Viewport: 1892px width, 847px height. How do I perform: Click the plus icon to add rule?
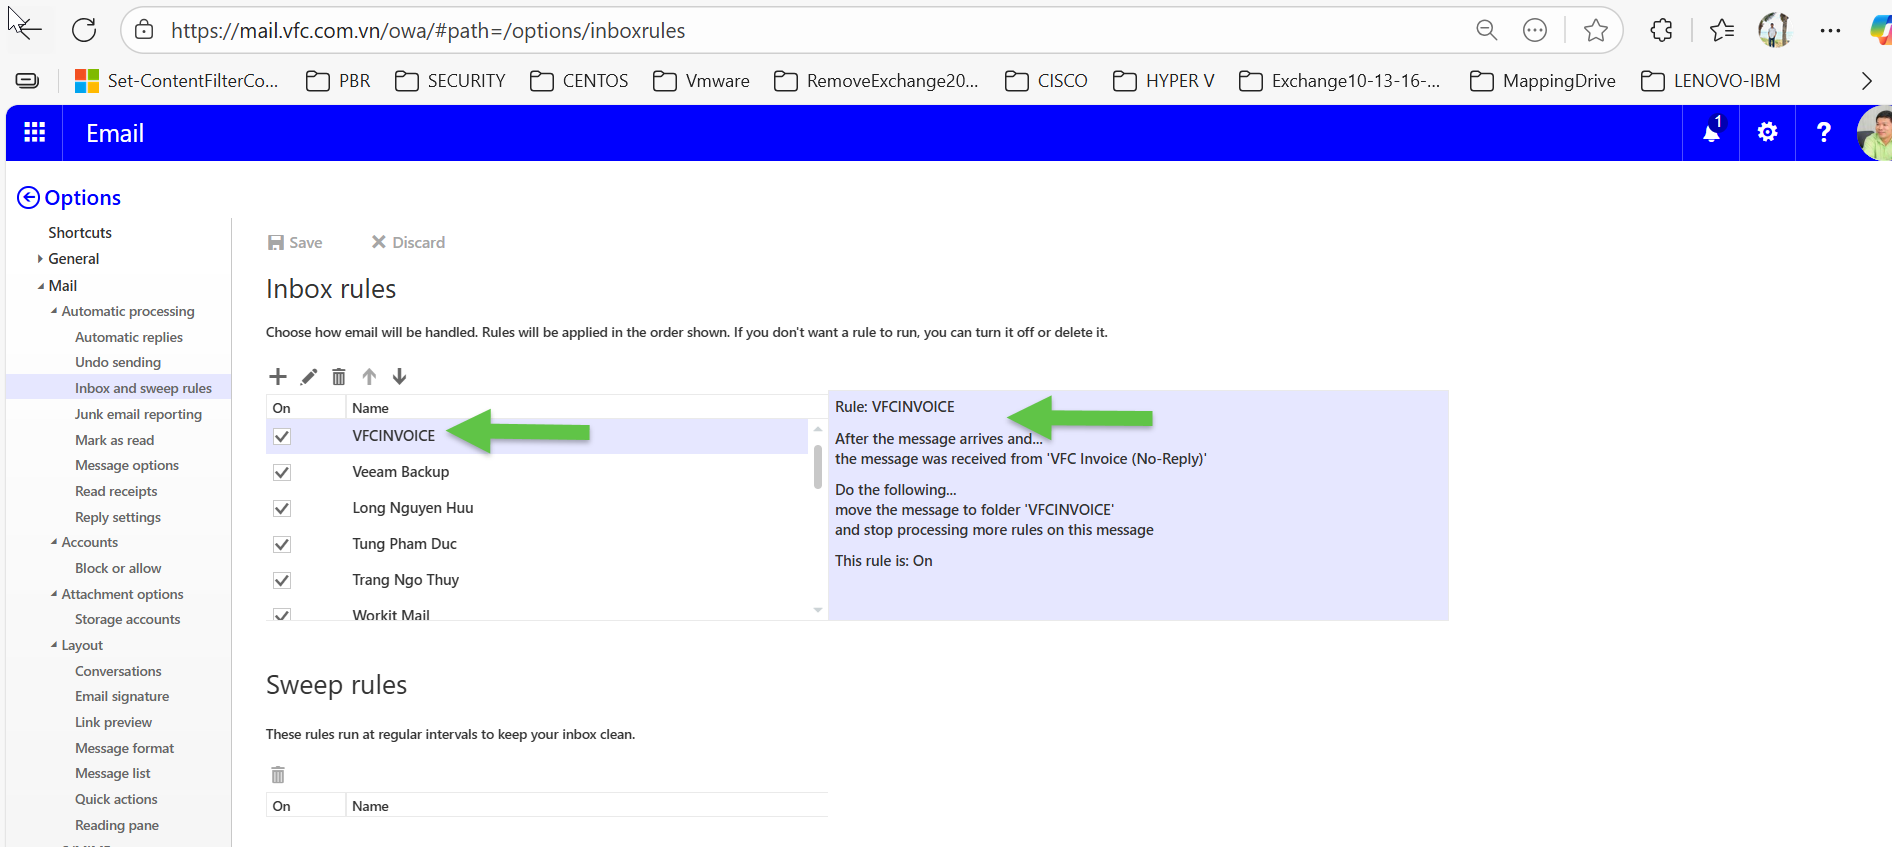278,377
